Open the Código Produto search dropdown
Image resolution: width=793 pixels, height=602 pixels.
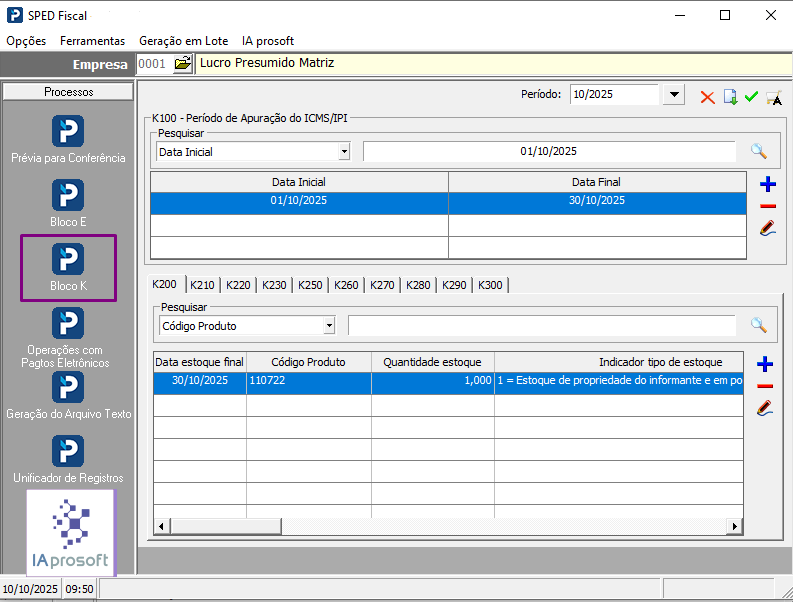point(329,326)
